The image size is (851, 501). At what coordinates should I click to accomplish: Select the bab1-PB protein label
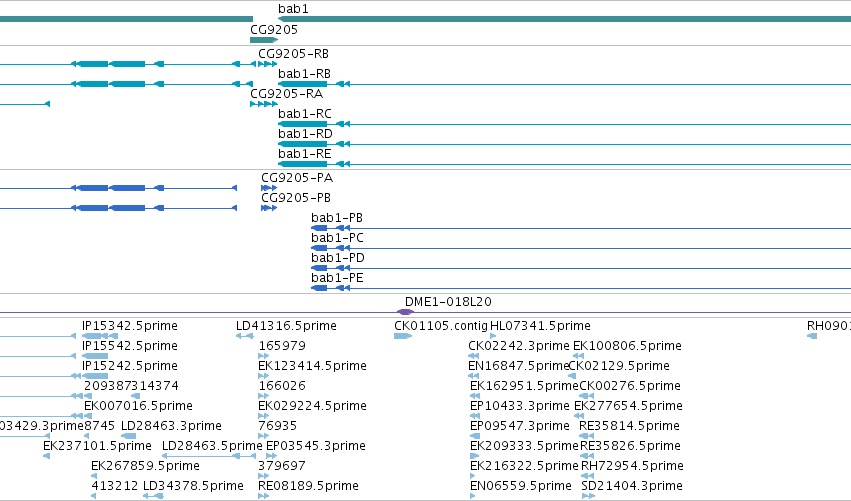coord(336,218)
